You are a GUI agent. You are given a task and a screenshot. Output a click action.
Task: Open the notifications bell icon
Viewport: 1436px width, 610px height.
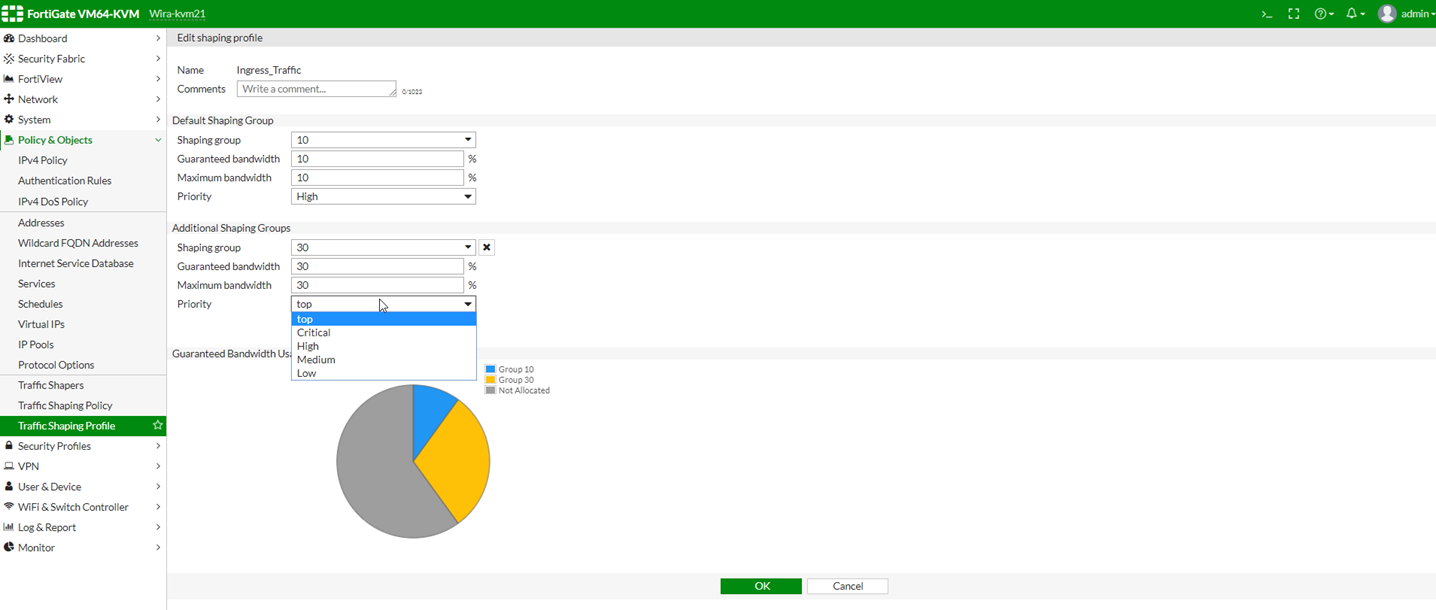tap(1354, 14)
